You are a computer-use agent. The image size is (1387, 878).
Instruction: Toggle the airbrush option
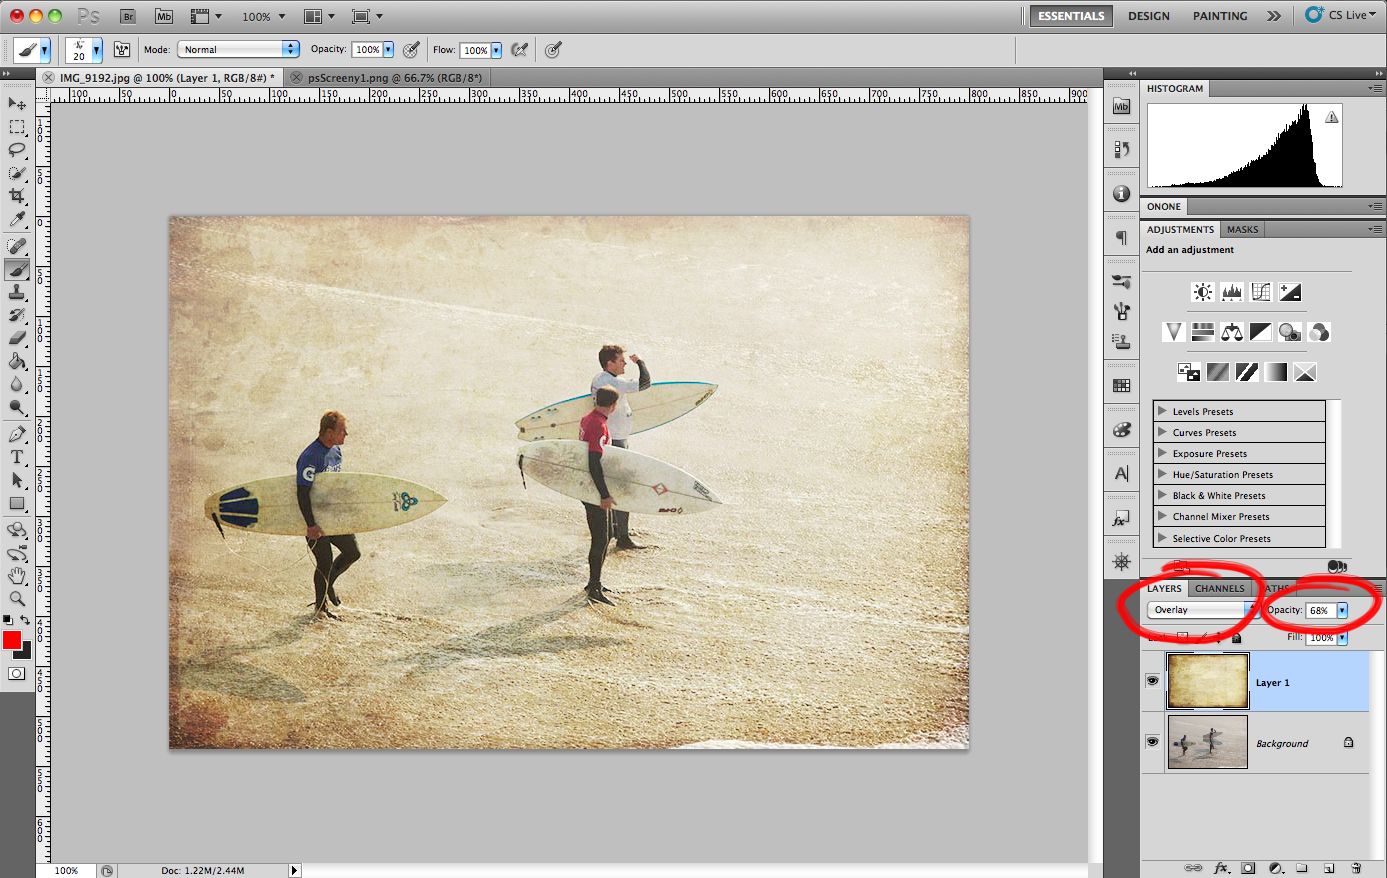click(x=519, y=49)
